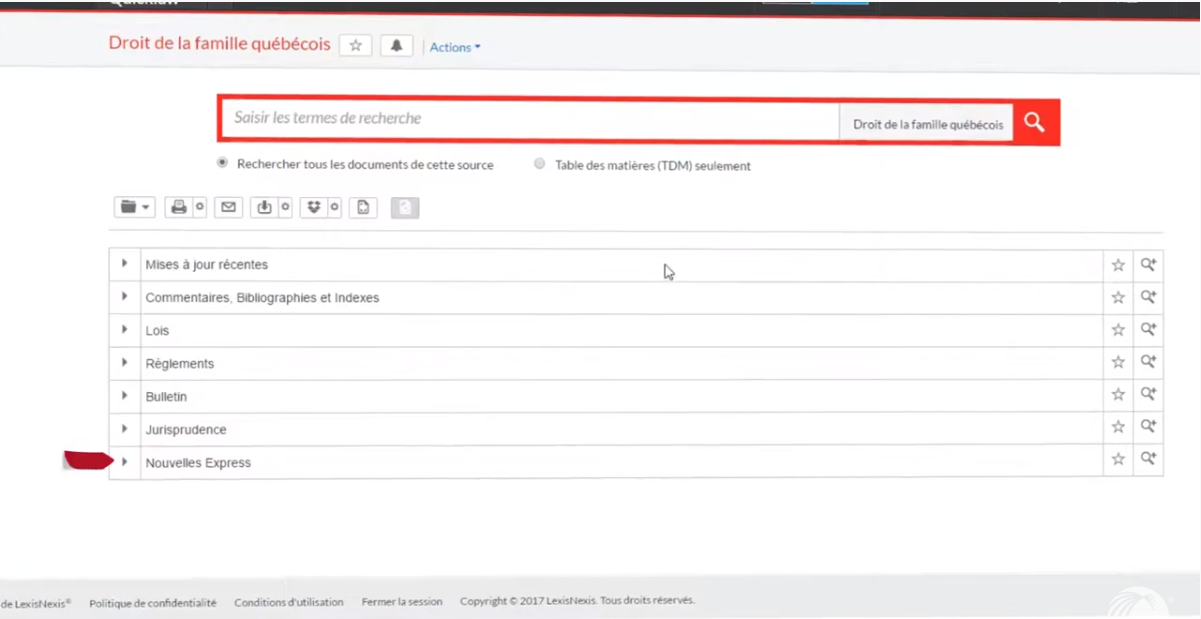This screenshot has height=619, width=1201.
Task: Open the Politique de confidentialité link
Action: [152, 601]
